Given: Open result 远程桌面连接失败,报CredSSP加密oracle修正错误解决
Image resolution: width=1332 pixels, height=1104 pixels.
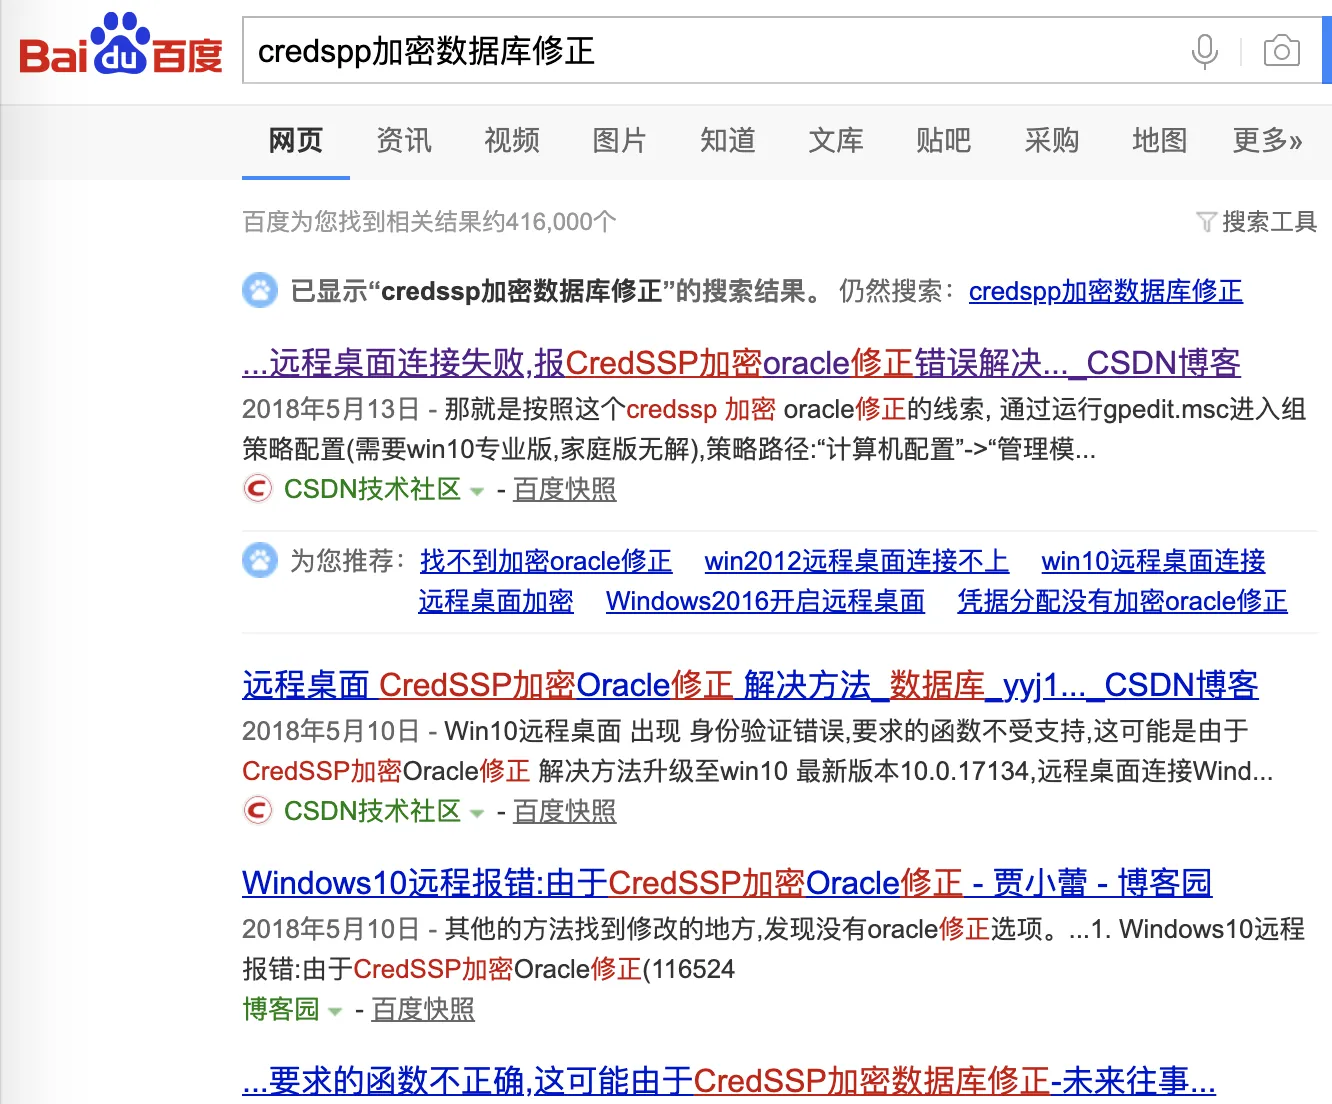Looking at the screenshot, I should click(741, 363).
